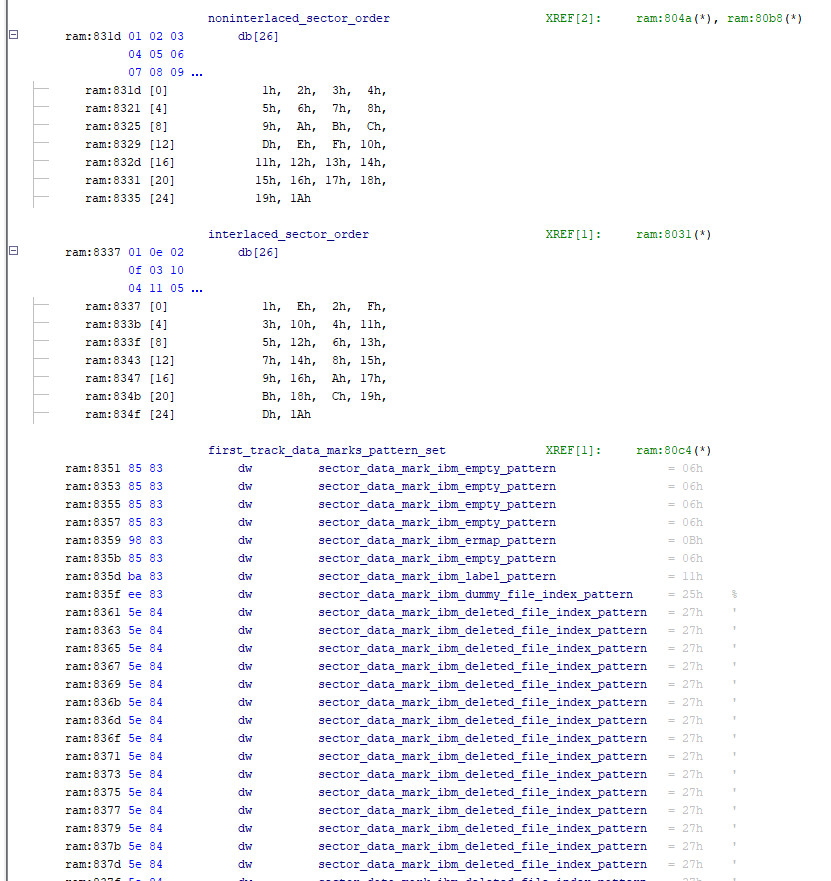Select address ram:831d db[26] line
This screenshot has height=881, width=831.
171,37
